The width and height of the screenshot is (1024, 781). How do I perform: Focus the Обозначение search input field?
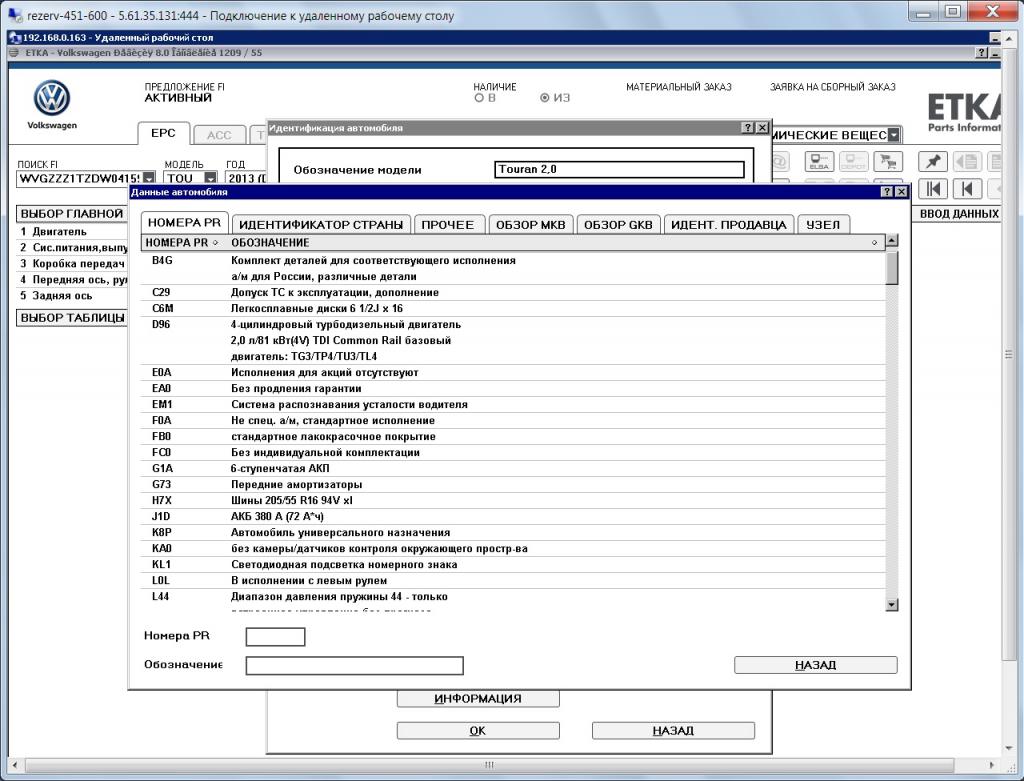click(355, 665)
